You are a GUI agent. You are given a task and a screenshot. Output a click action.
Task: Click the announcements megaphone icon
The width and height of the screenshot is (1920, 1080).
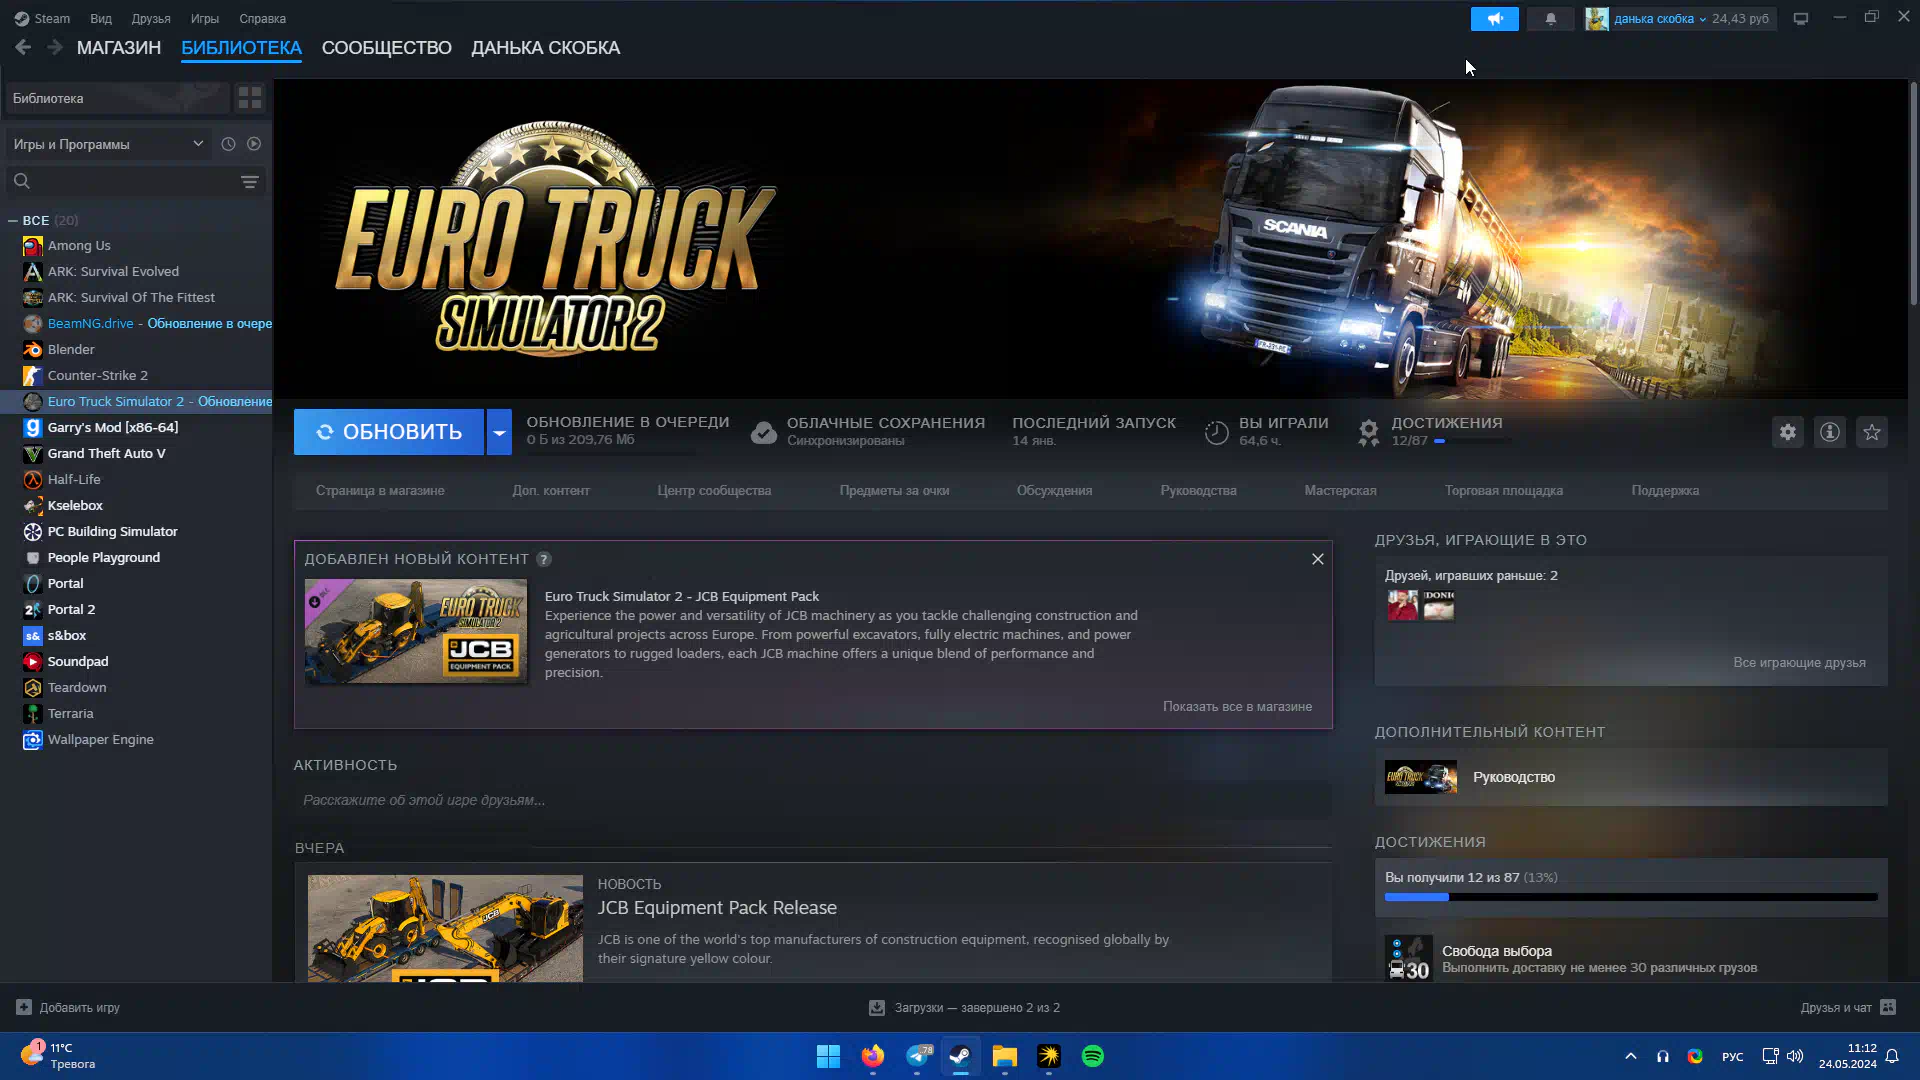1494,19
